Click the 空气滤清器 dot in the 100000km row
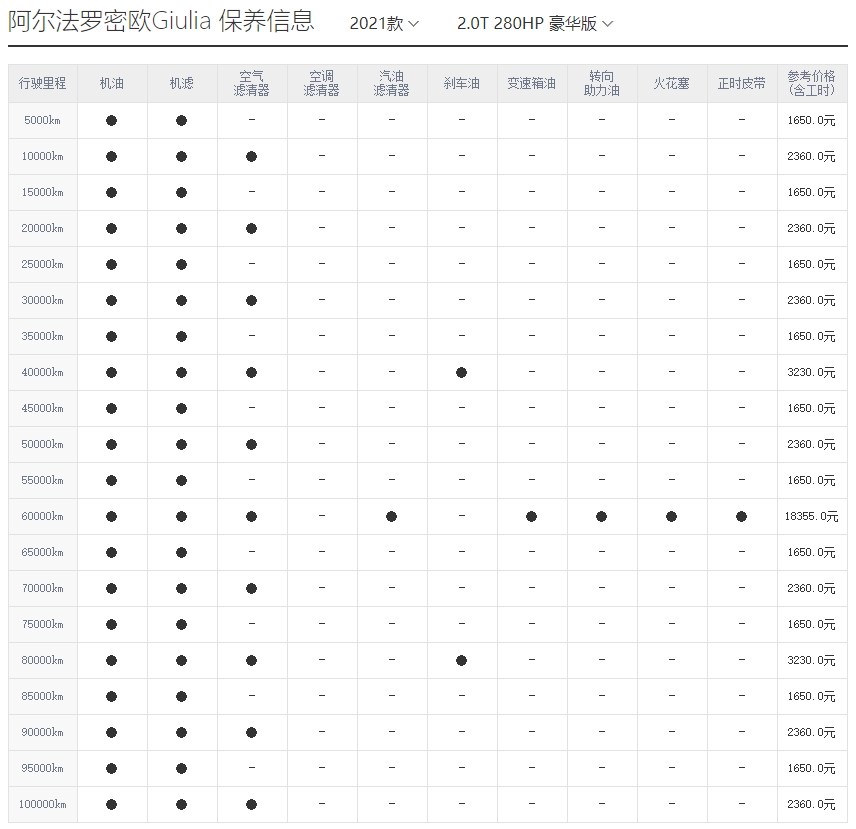 252,805
